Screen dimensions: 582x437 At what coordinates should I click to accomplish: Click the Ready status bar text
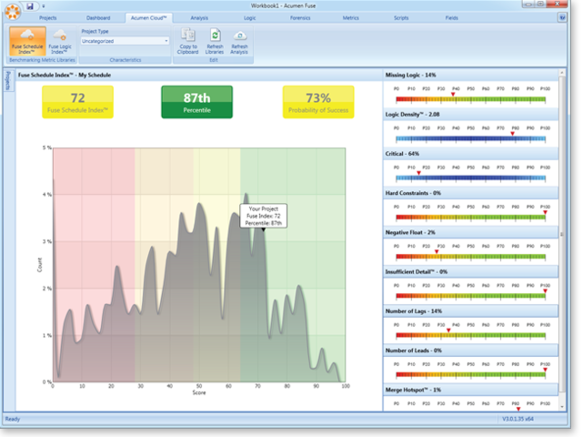(12, 419)
